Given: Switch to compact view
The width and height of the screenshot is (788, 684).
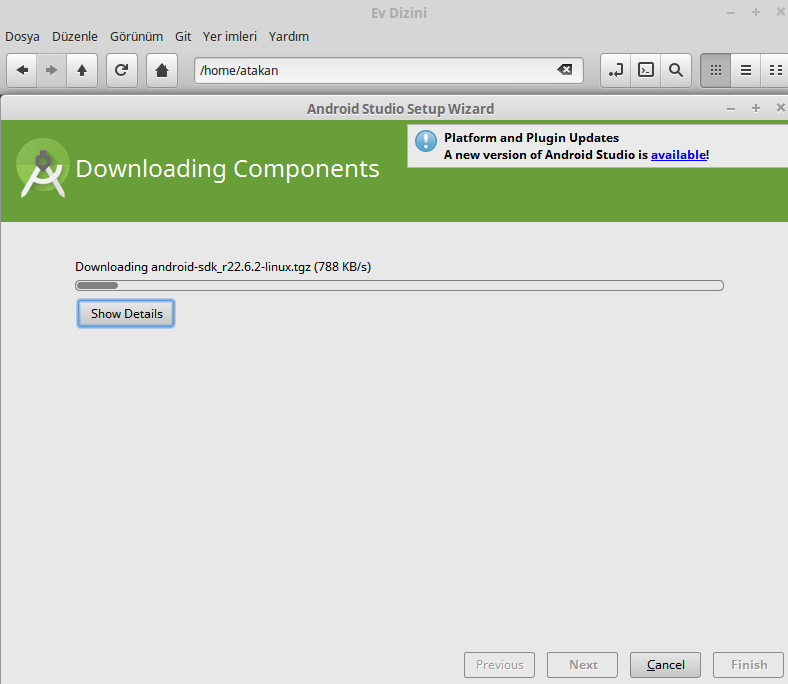Looking at the screenshot, I should click(775, 70).
